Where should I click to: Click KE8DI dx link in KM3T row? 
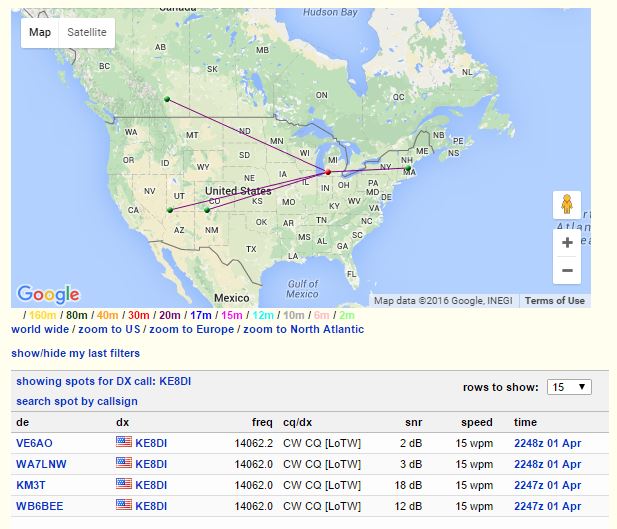[x=151, y=485]
